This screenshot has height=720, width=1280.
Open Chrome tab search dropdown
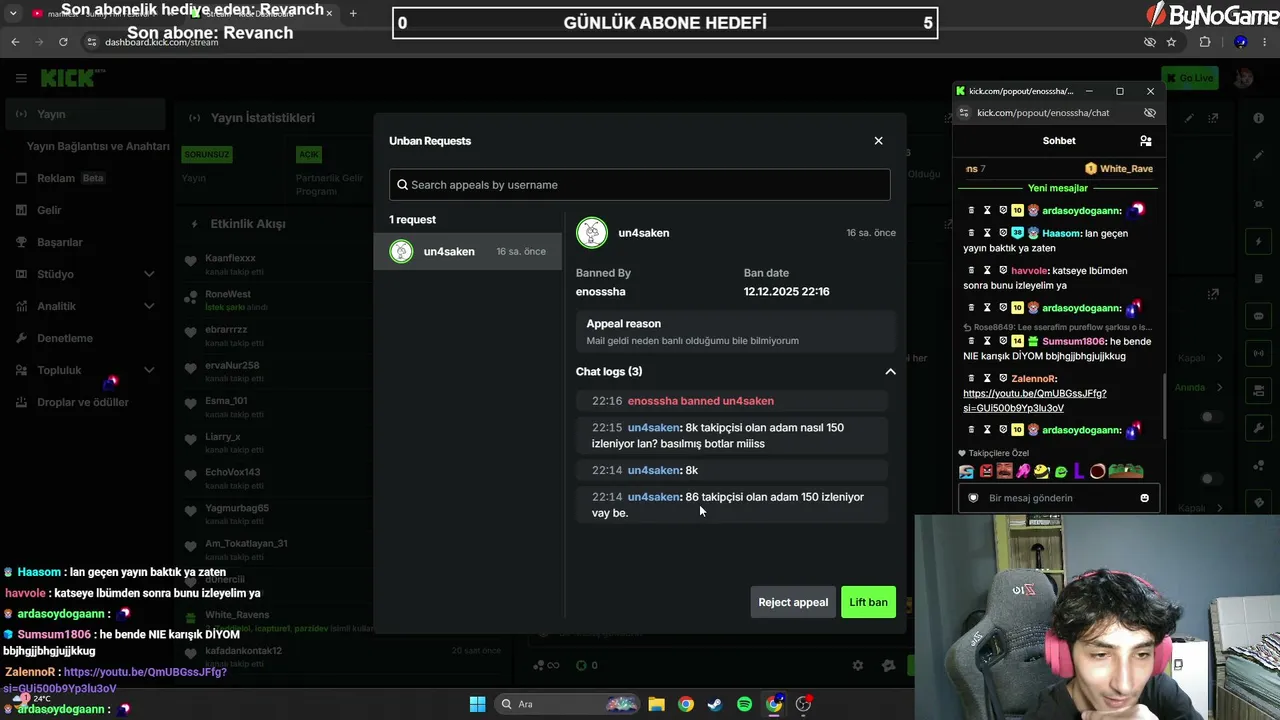[x=13, y=14]
